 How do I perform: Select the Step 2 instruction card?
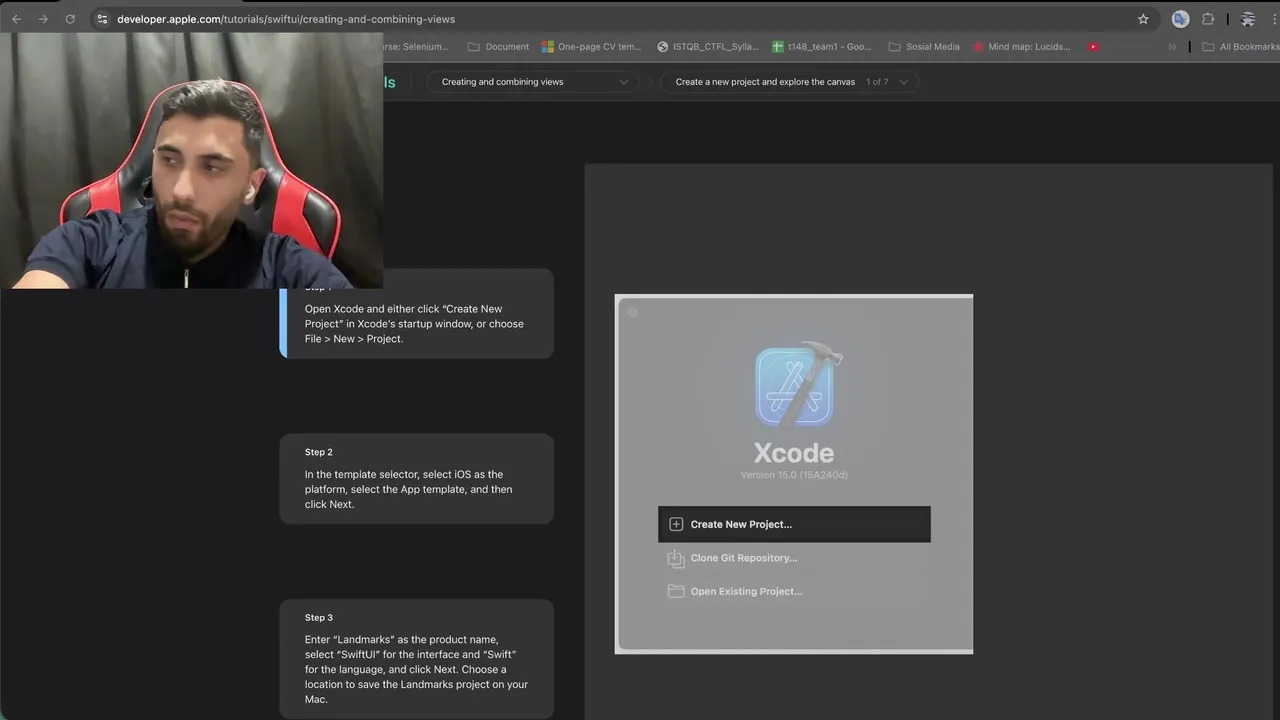[416, 479]
